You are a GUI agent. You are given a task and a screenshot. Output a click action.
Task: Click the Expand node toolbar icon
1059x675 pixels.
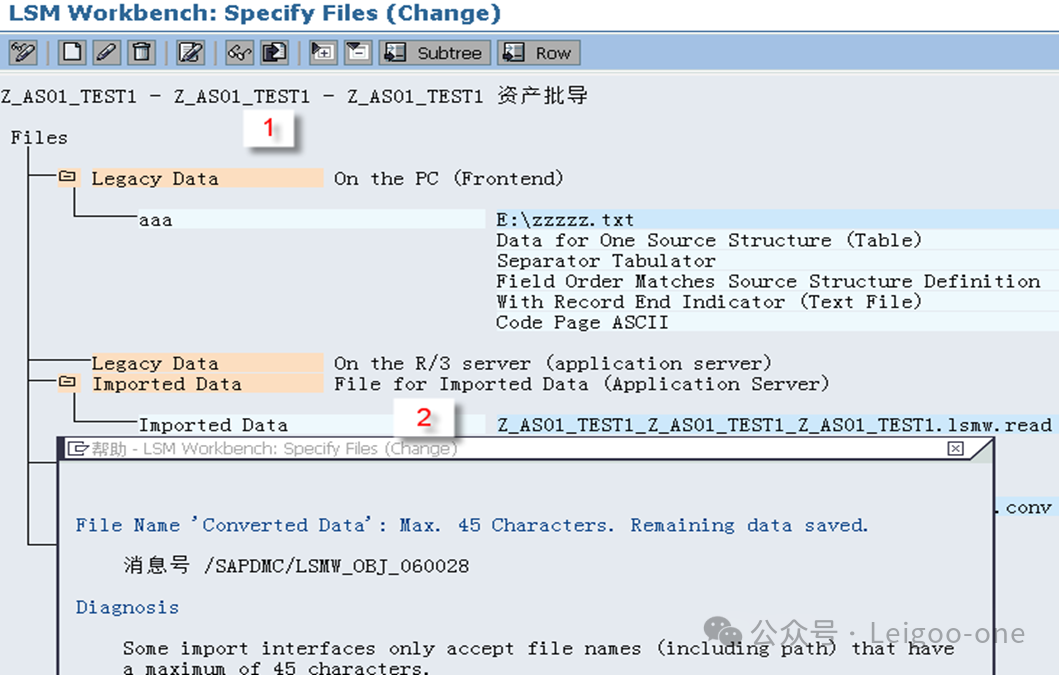[322, 52]
